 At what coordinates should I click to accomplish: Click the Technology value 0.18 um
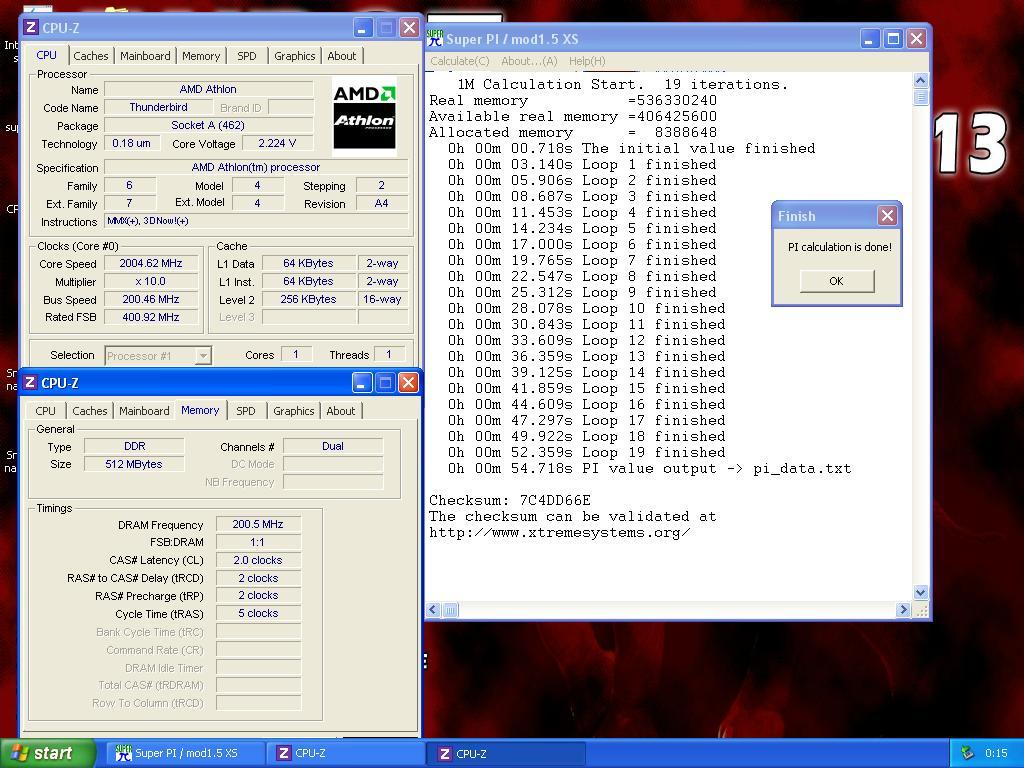coord(131,143)
